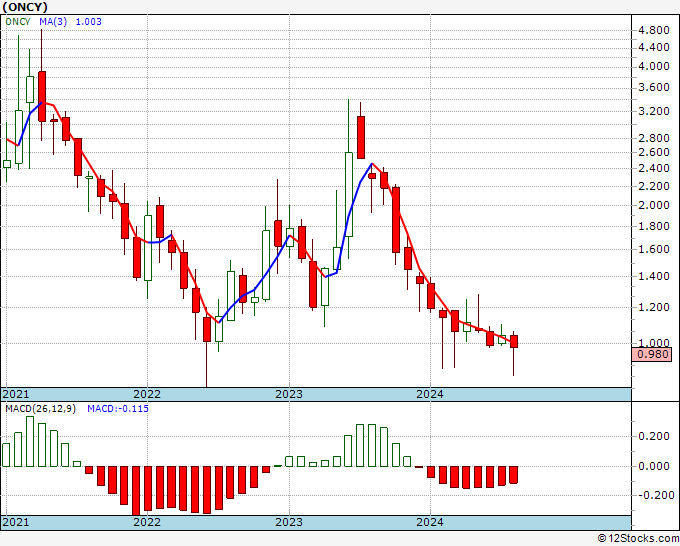The width and height of the screenshot is (680, 546).
Task: Click the latest red candlestick near 0.980
Action: point(513,341)
